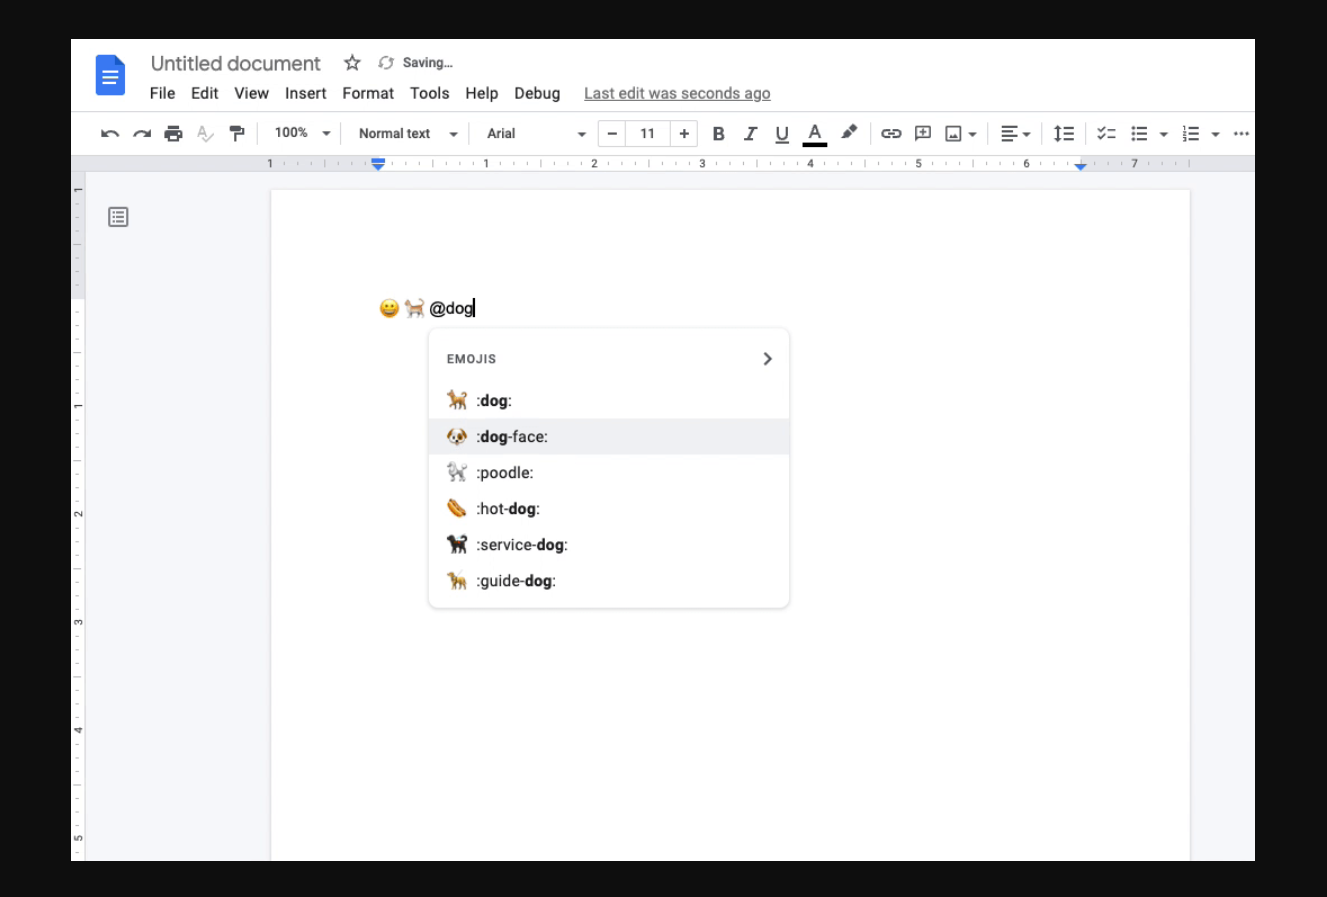Open the Debug menu
The image size is (1327, 897).
click(x=537, y=93)
